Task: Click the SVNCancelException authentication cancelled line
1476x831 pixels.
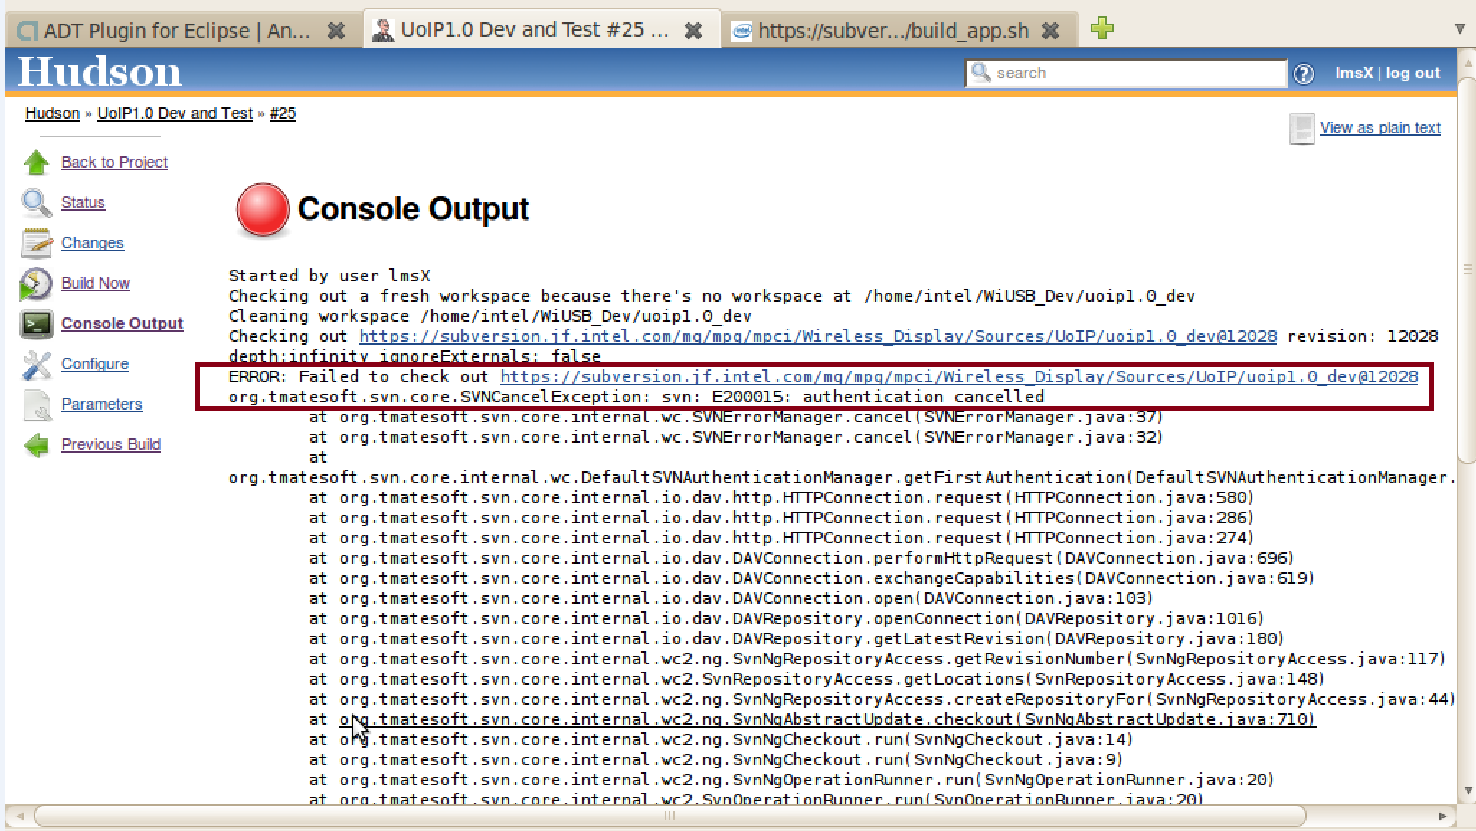Action: (x=636, y=396)
